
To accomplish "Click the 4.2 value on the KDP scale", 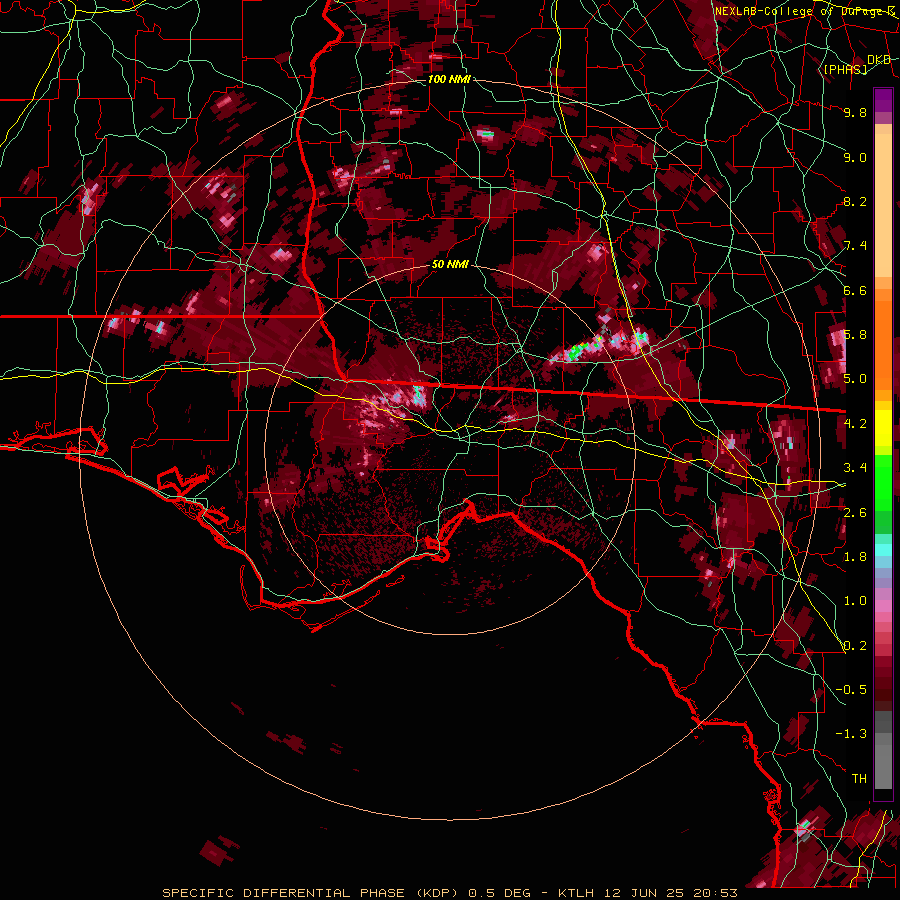I will (x=855, y=424).
